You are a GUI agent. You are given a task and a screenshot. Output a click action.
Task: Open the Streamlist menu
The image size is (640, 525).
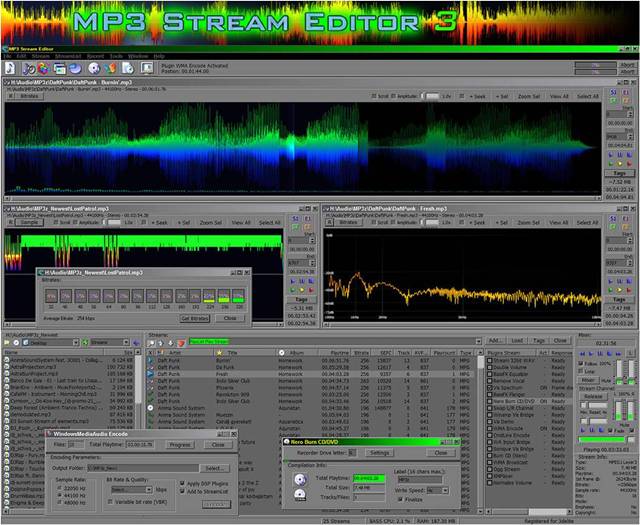tap(68, 56)
